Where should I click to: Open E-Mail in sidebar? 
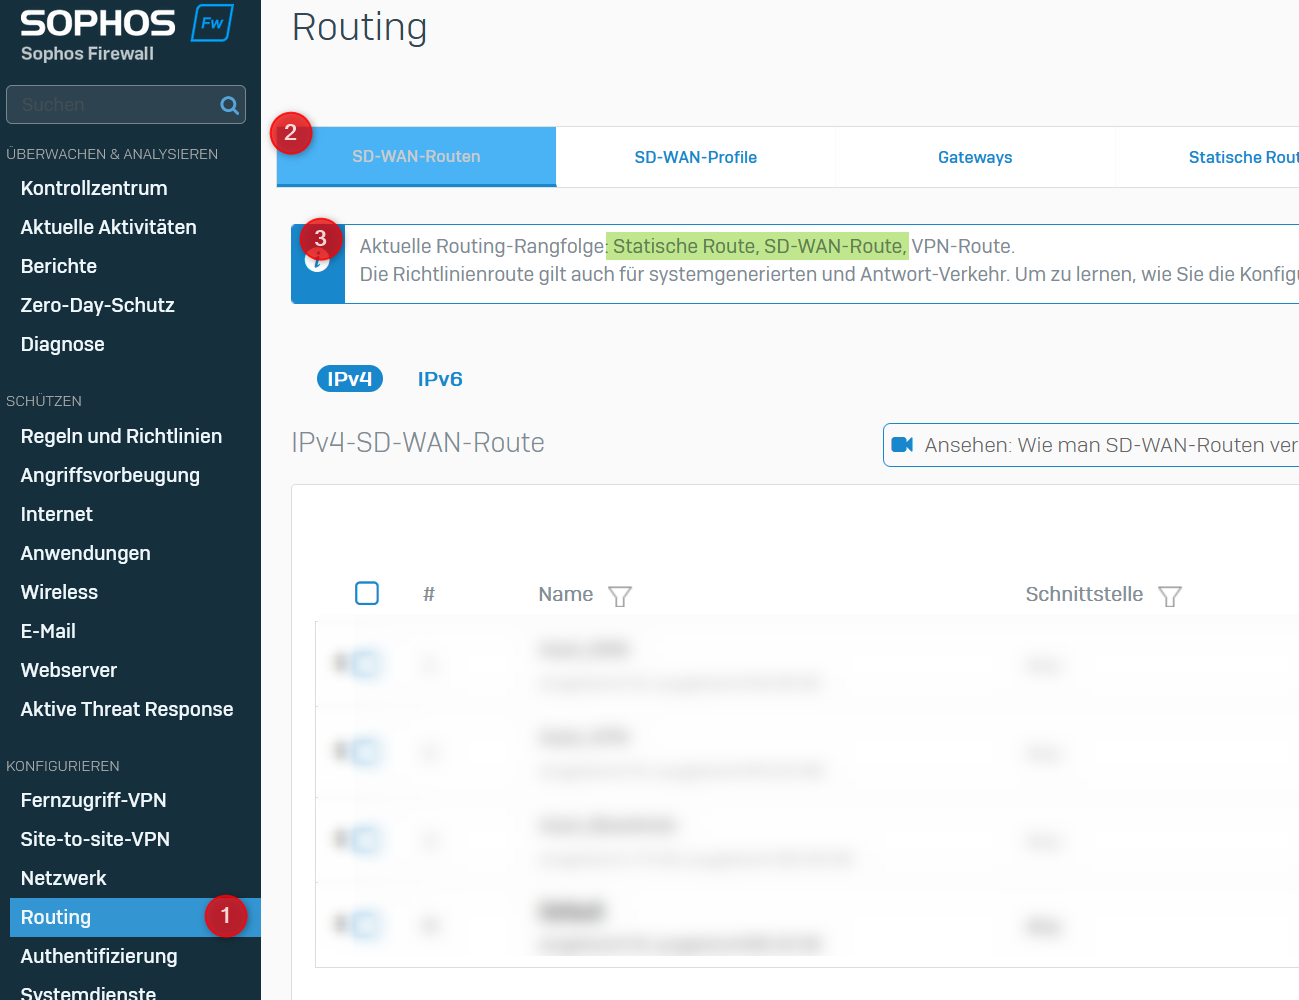[48, 631]
